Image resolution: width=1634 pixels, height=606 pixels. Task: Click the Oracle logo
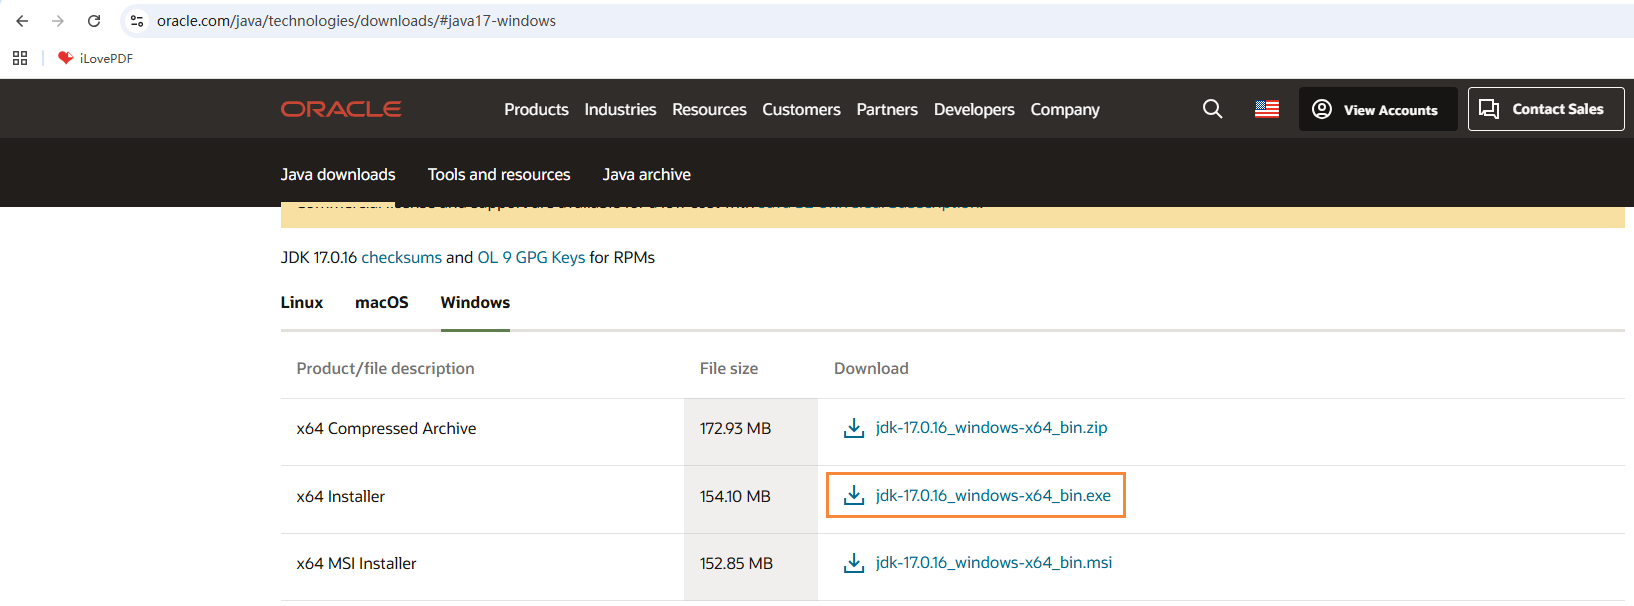[341, 109]
